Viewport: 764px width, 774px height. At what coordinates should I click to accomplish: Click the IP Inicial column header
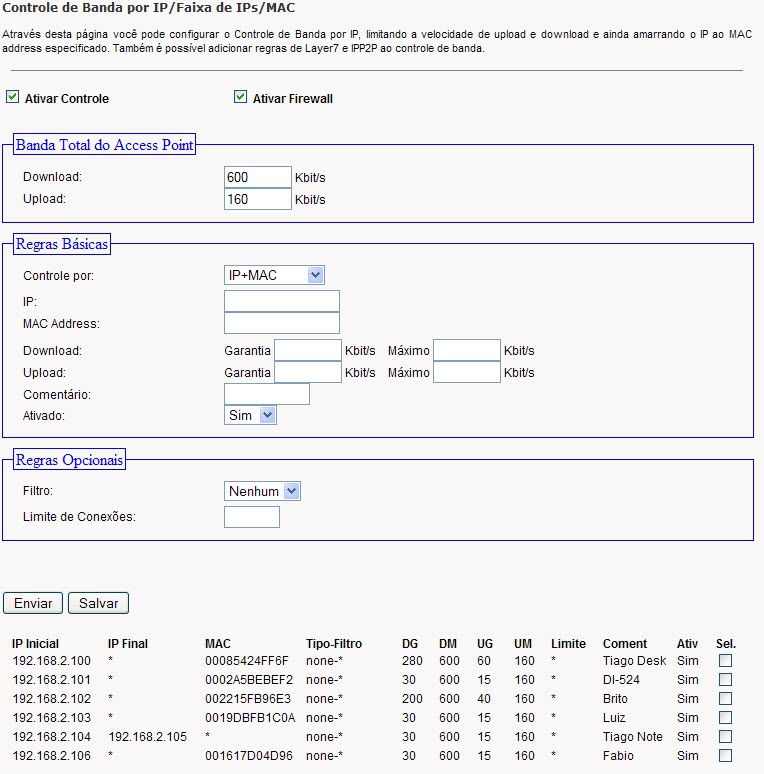pyautogui.click(x=35, y=644)
